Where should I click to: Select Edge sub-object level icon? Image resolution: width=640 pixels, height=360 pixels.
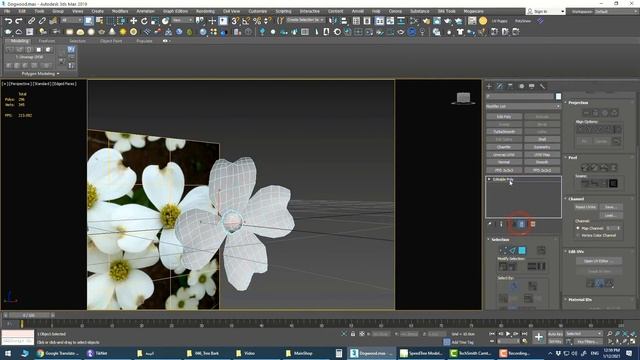[x=512, y=250]
